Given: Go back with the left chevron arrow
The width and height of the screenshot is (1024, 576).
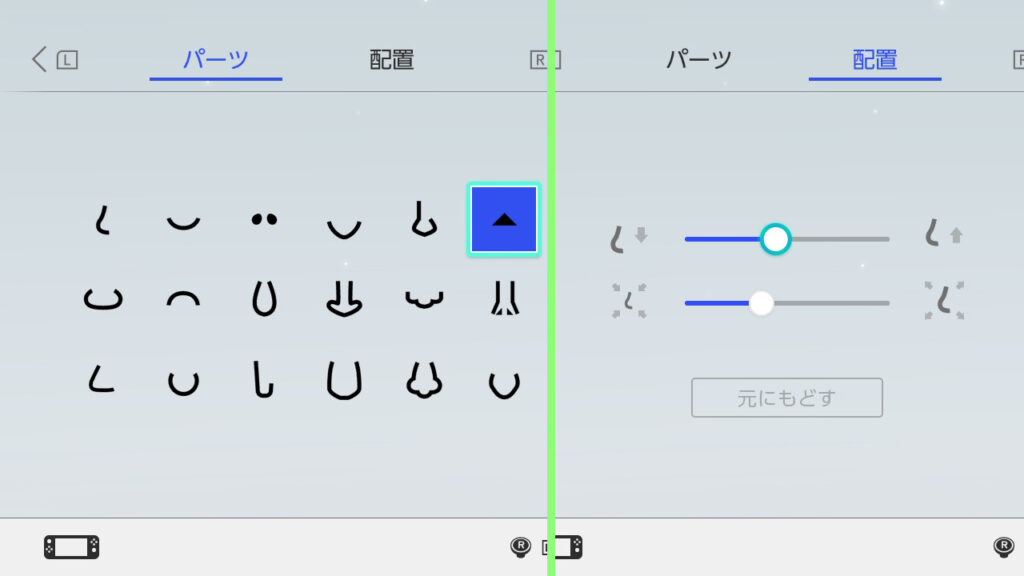Looking at the screenshot, I should coord(39,59).
